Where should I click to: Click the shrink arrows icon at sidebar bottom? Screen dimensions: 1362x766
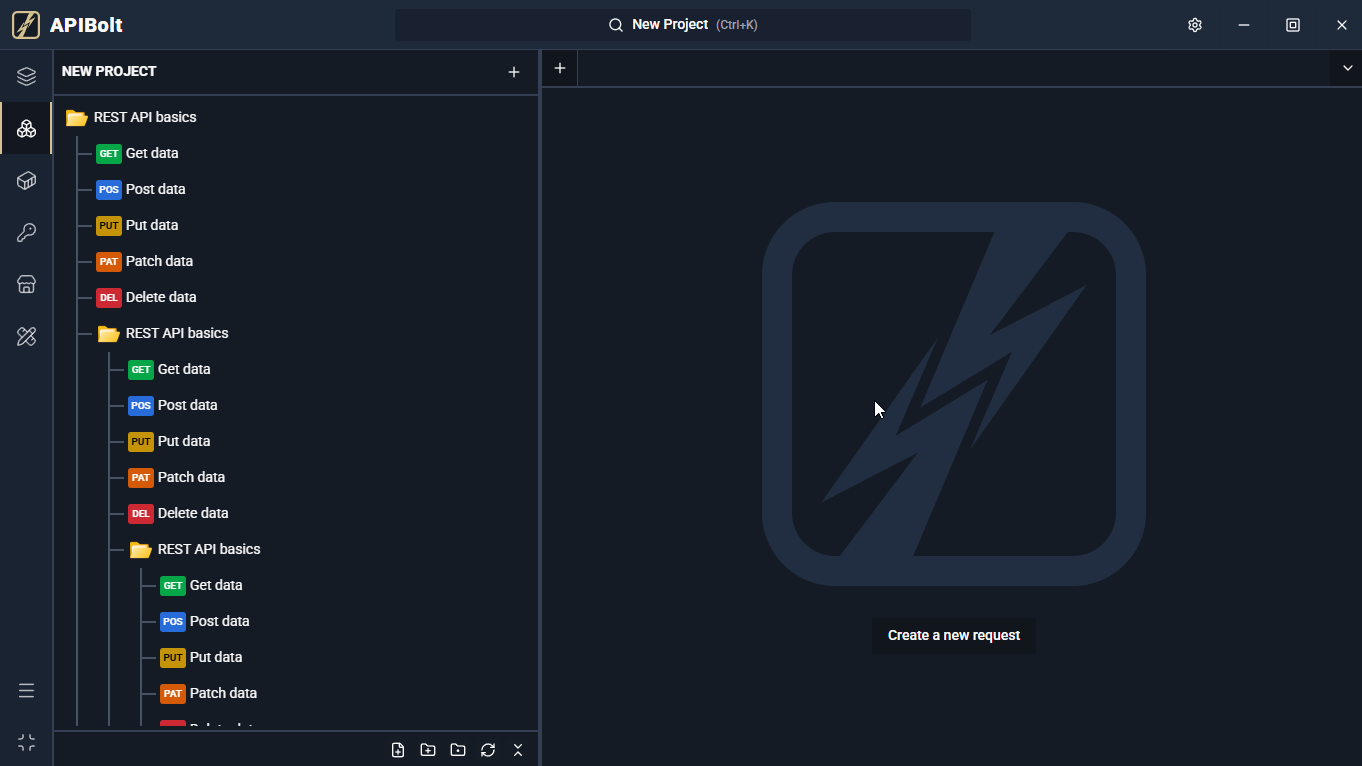[27, 743]
